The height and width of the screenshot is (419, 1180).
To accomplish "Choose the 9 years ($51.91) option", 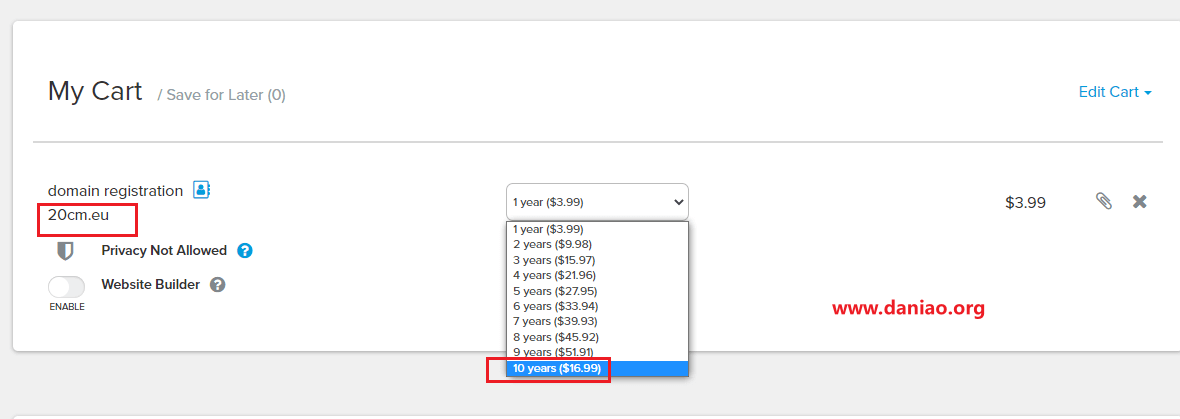I will [x=553, y=352].
